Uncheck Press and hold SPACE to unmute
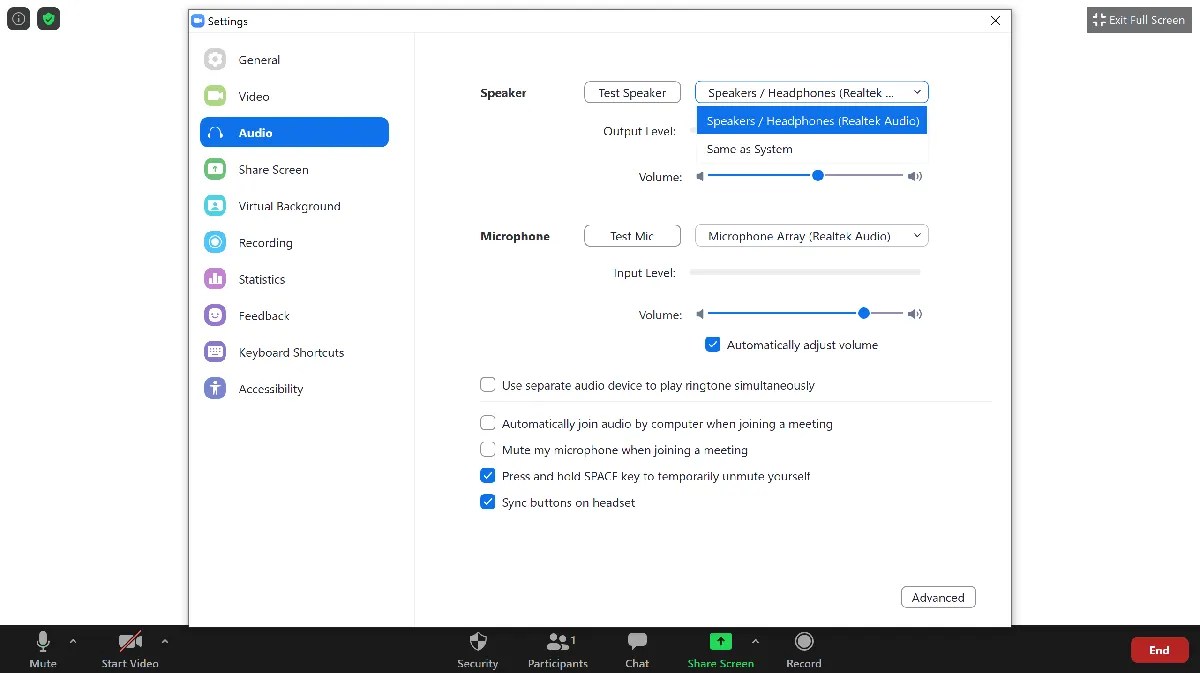The width and height of the screenshot is (1200, 673). pos(488,476)
